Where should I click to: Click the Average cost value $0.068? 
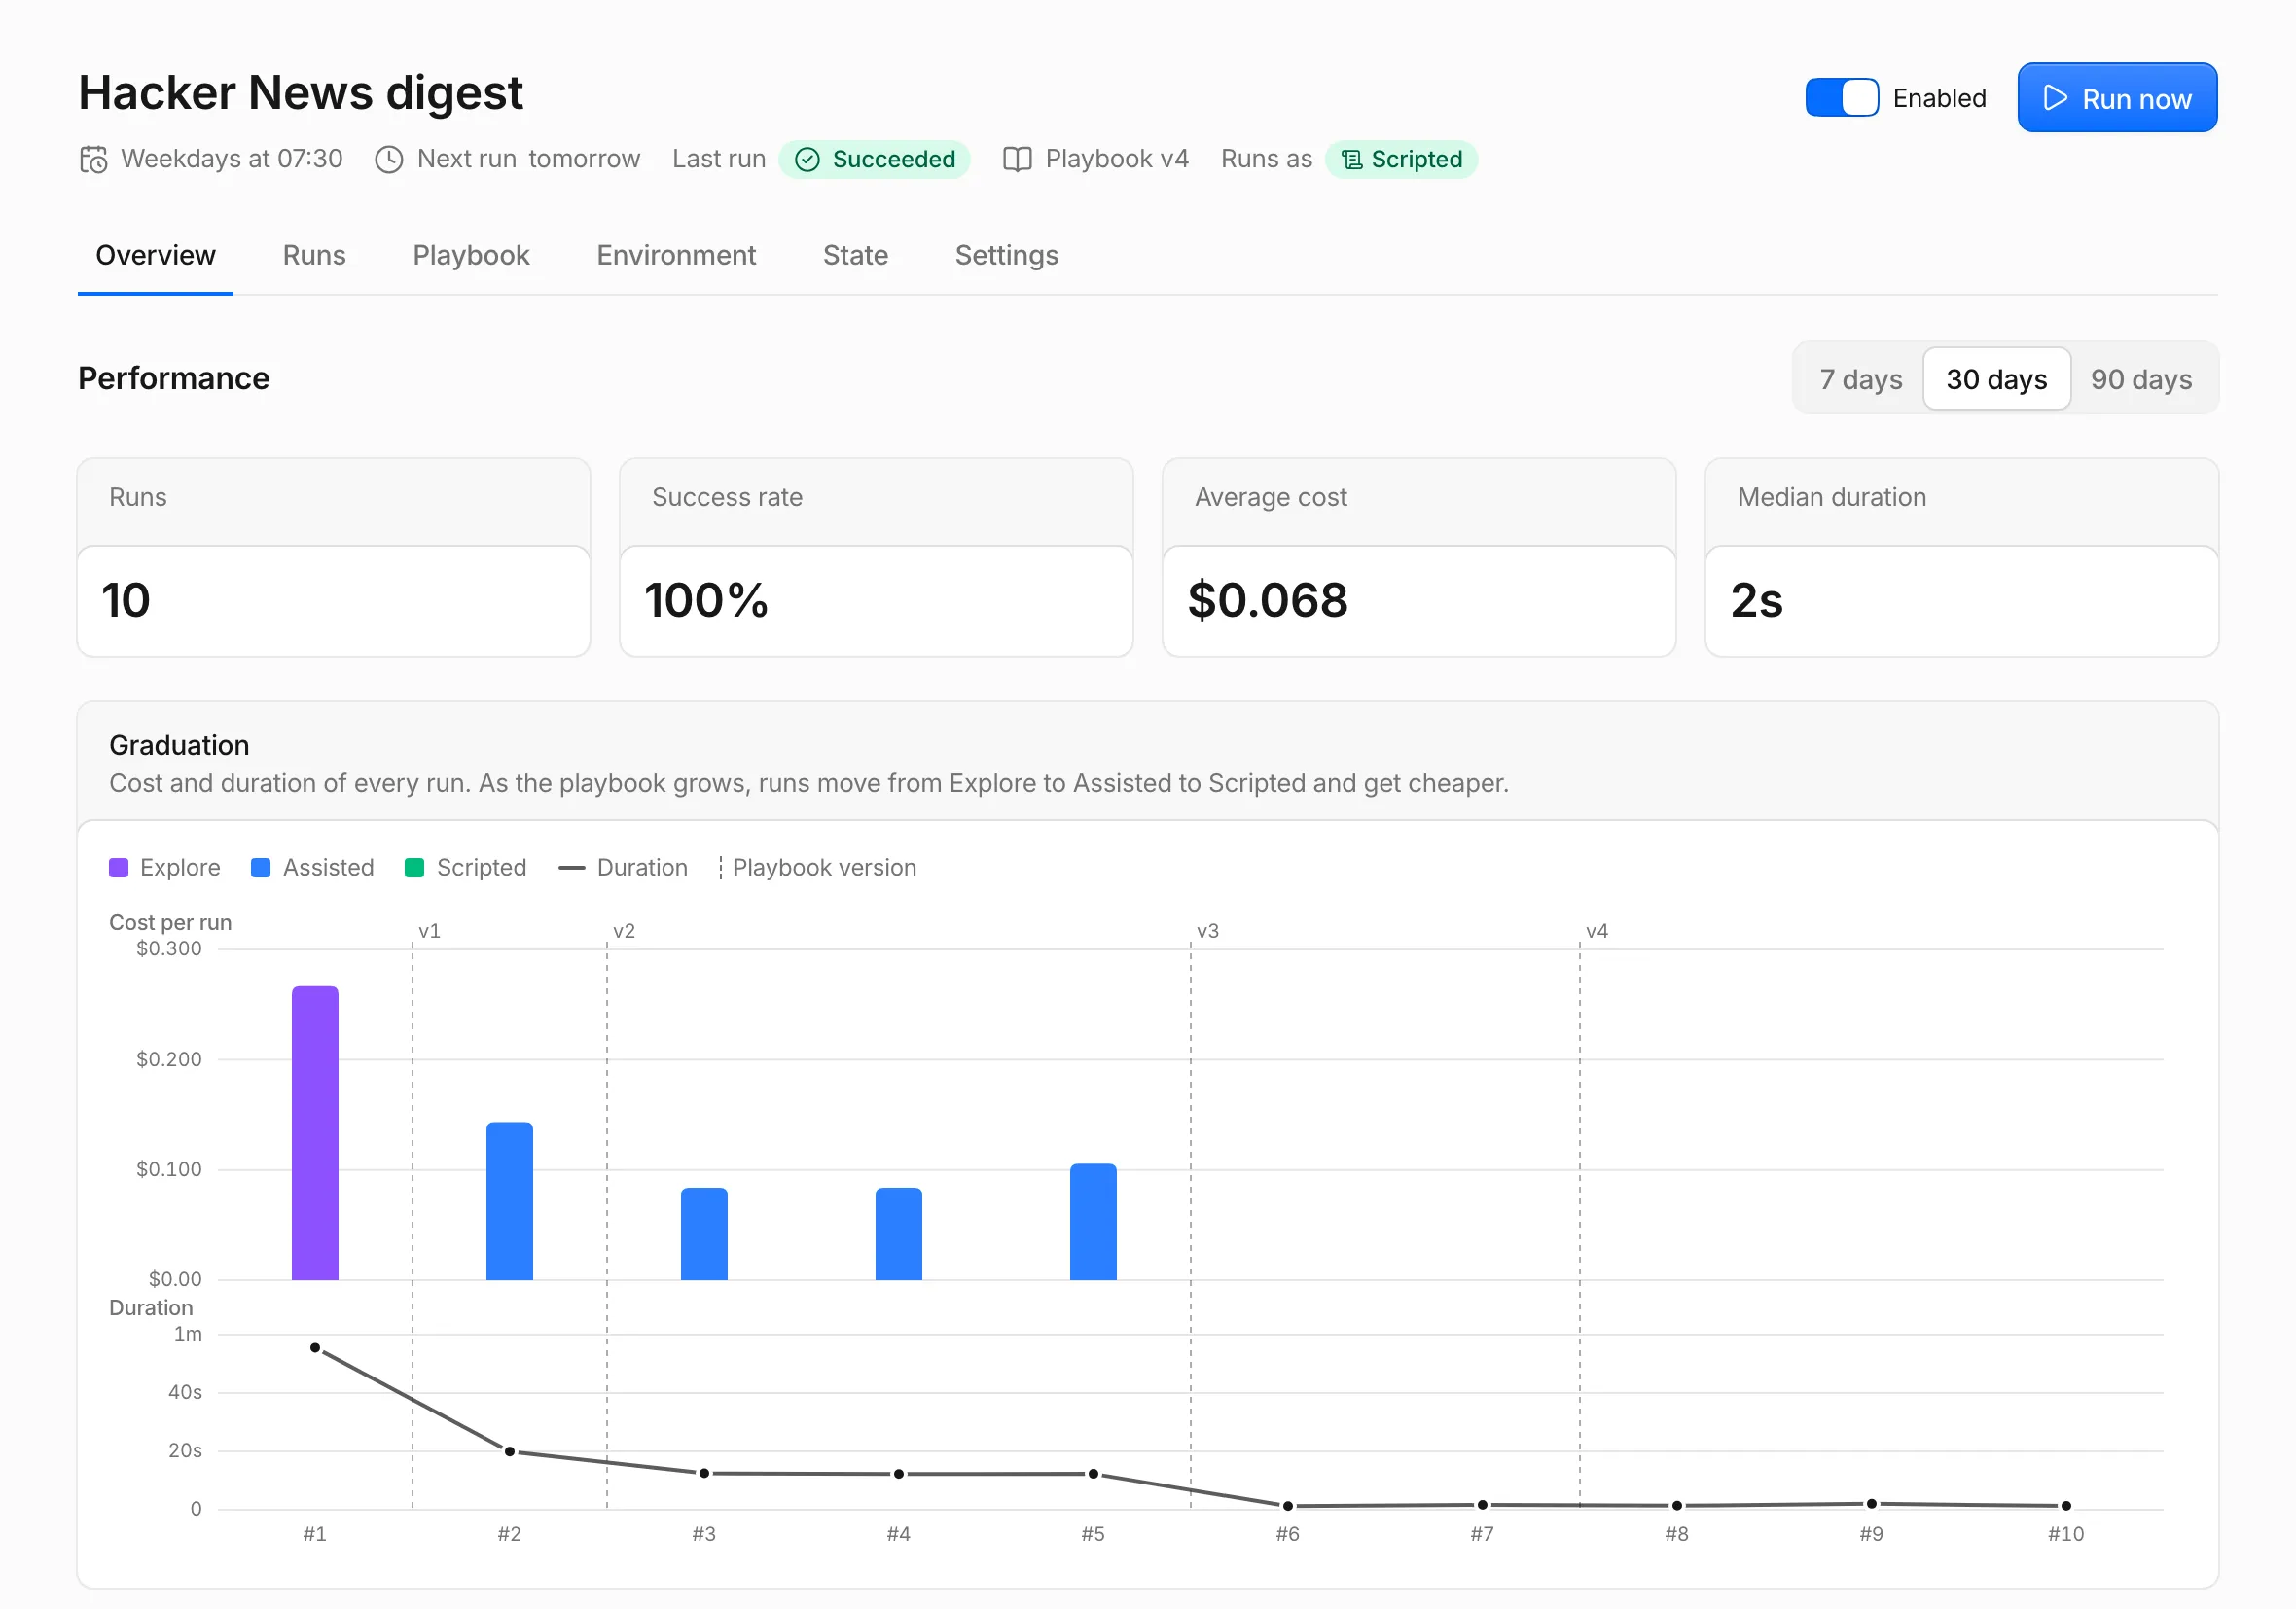coord(1268,601)
